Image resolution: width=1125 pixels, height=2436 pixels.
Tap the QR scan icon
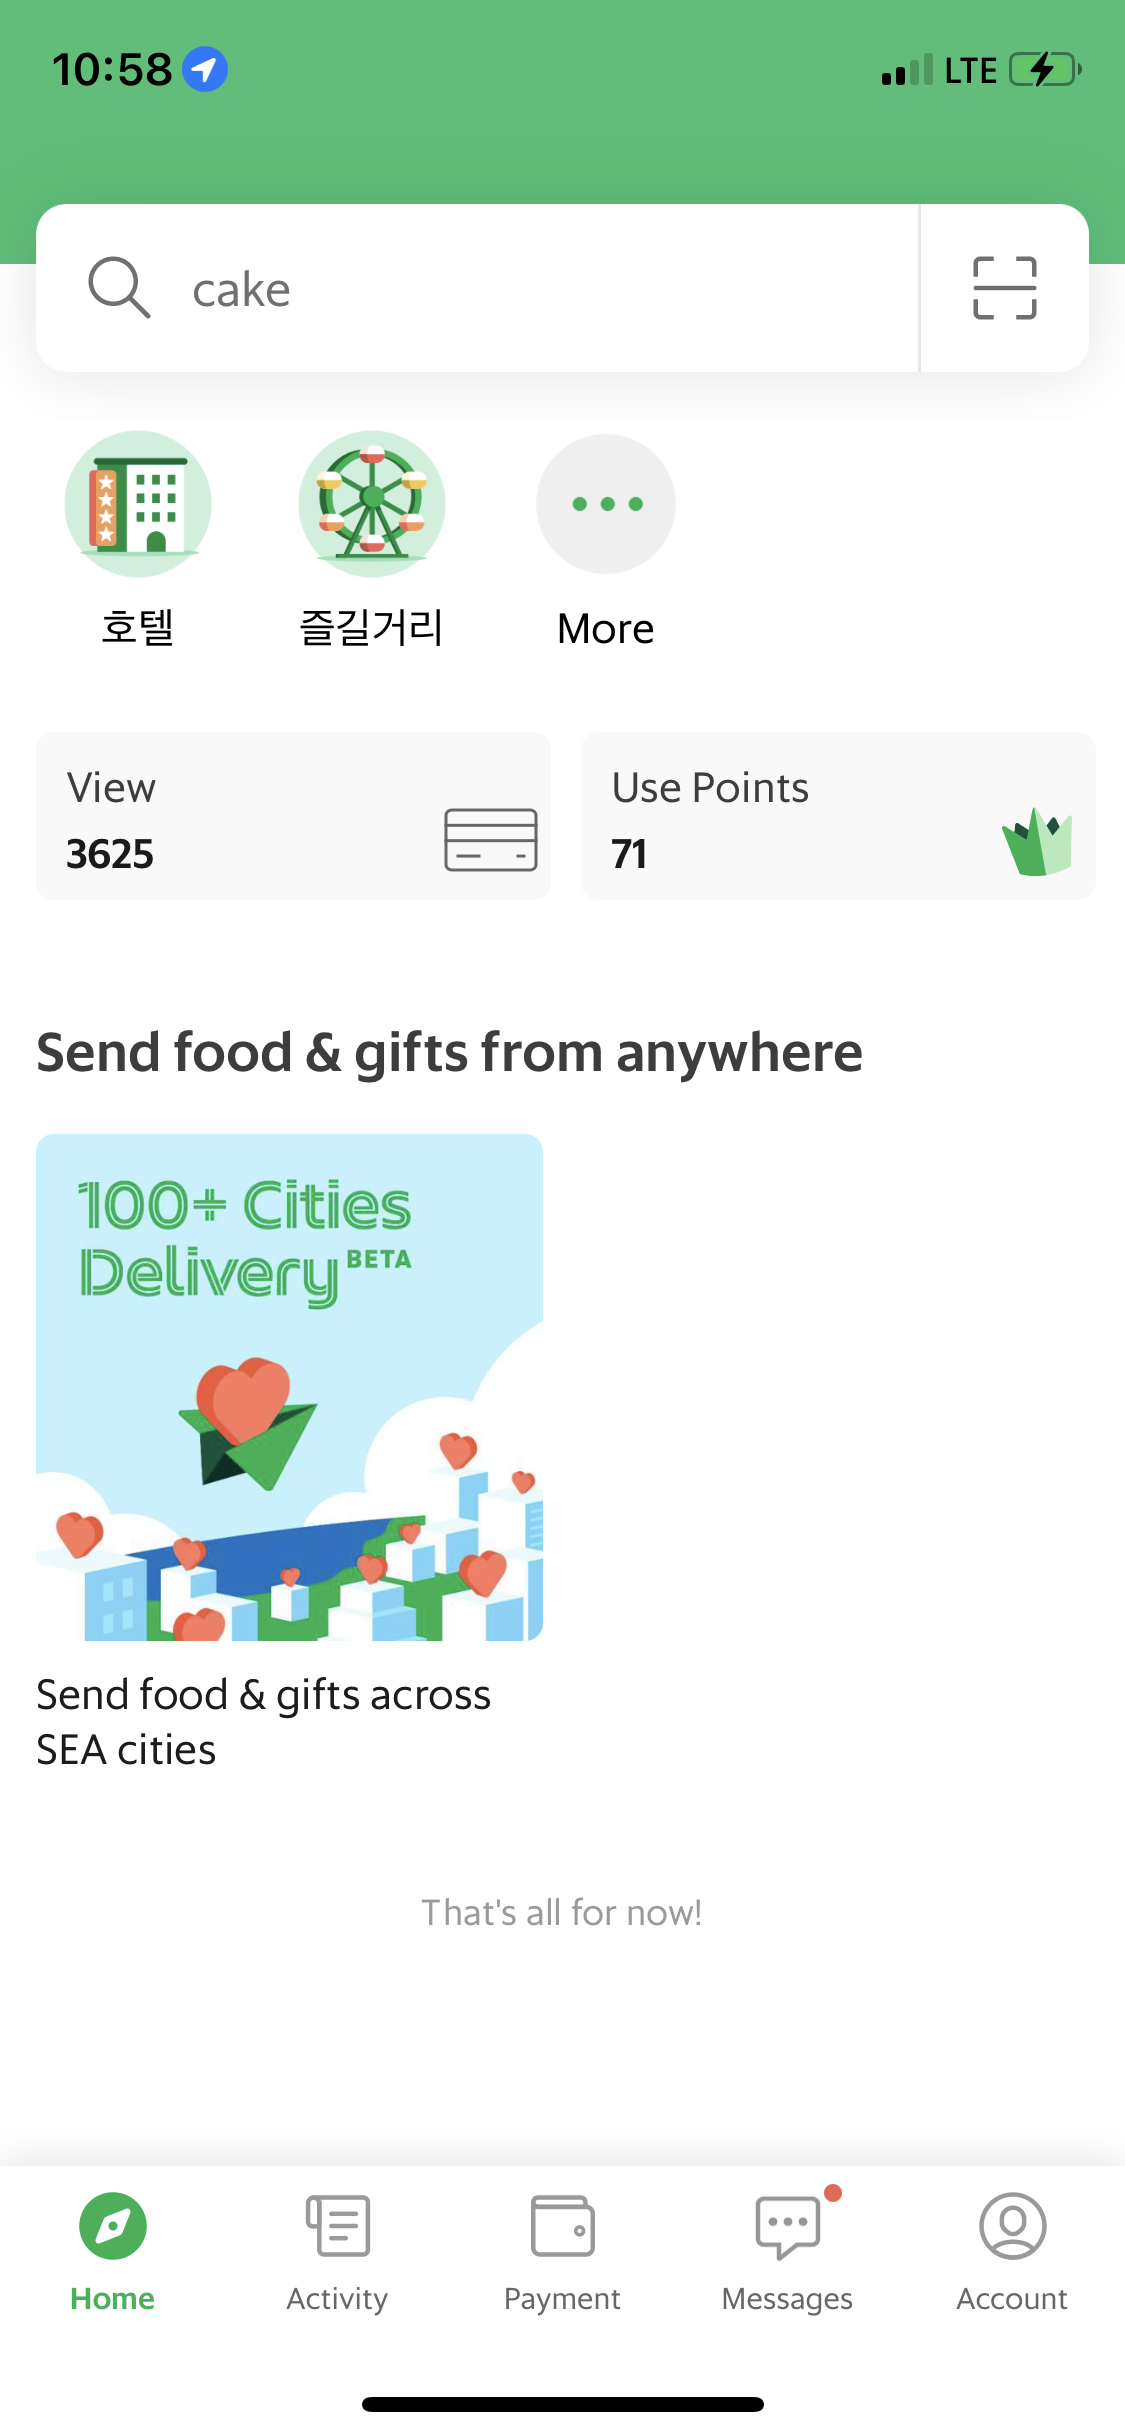point(1004,288)
